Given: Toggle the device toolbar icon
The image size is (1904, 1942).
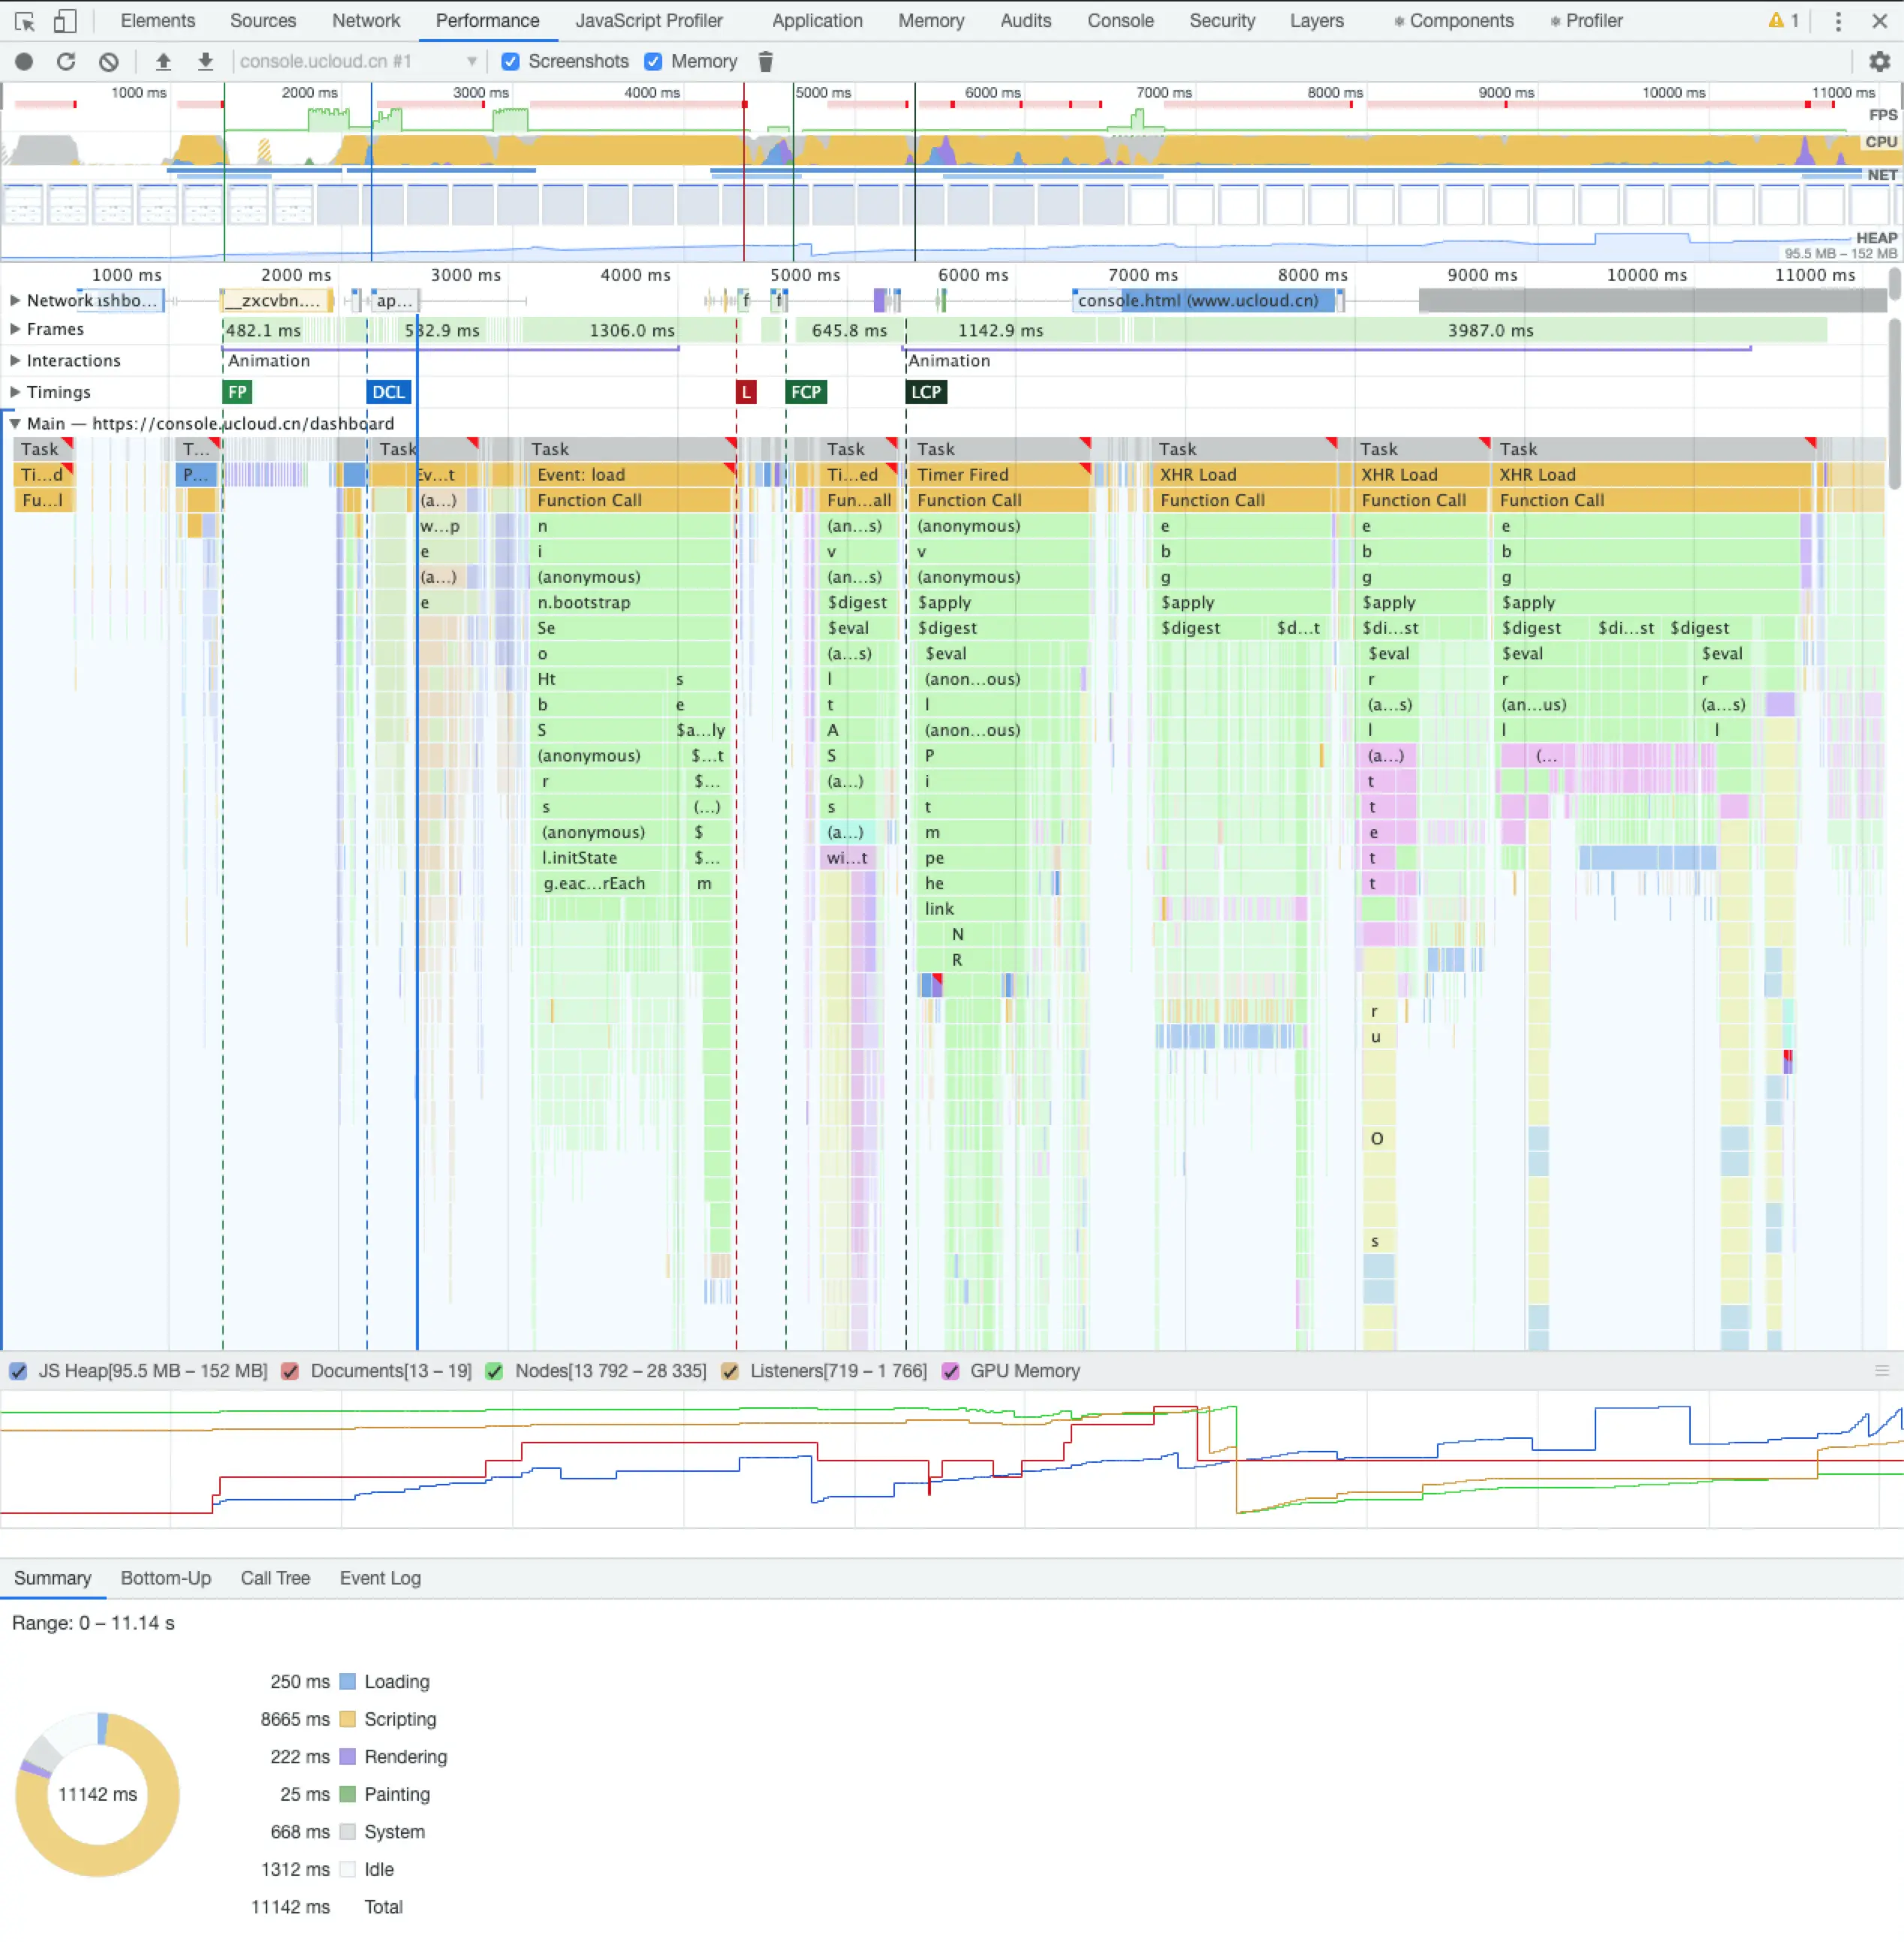Looking at the screenshot, I should click(x=65, y=21).
